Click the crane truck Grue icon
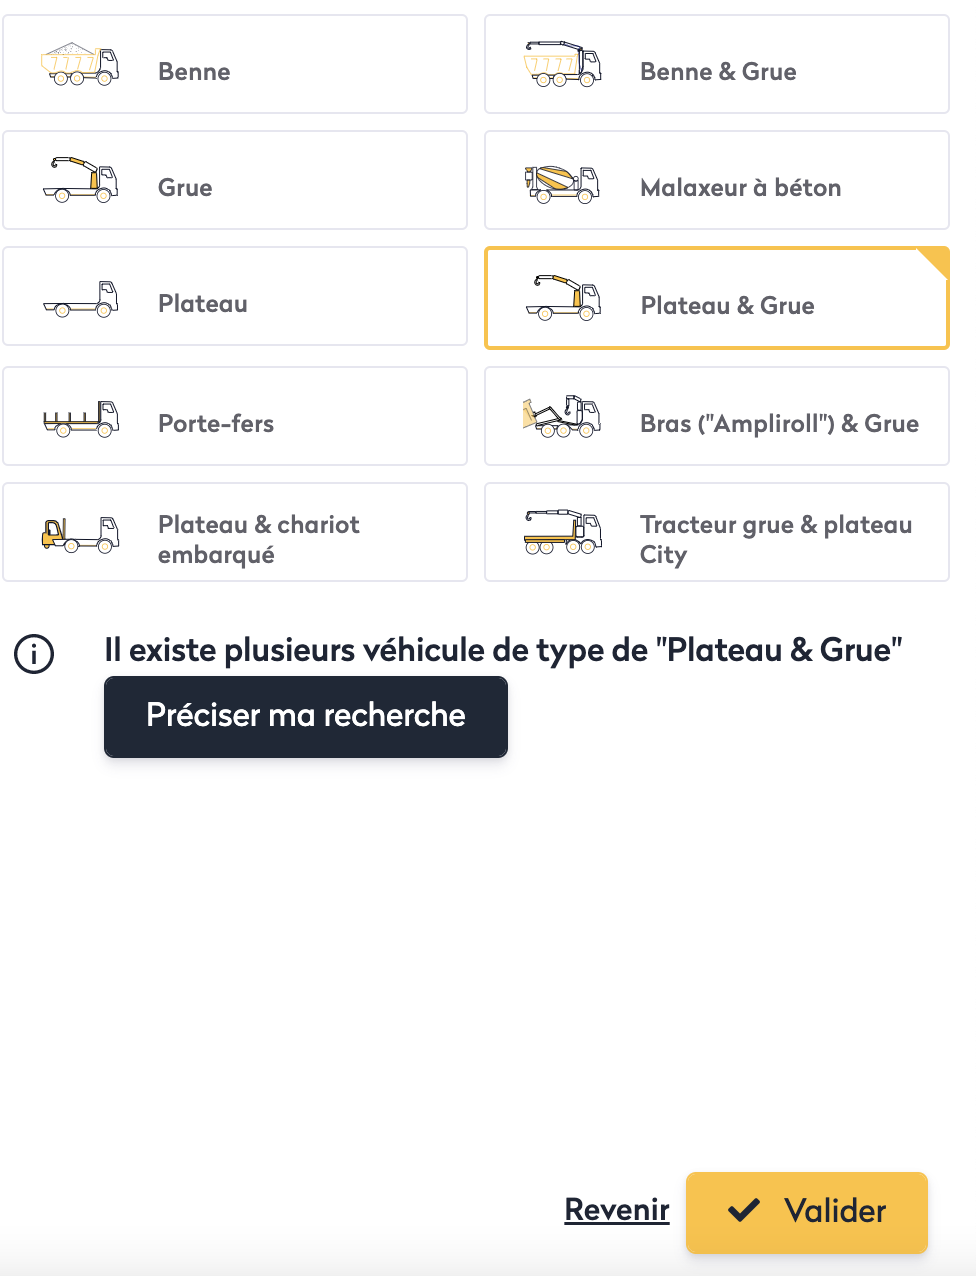Image resolution: width=976 pixels, height=1276 pixels. pyautogui.click(x=80, y=181)
